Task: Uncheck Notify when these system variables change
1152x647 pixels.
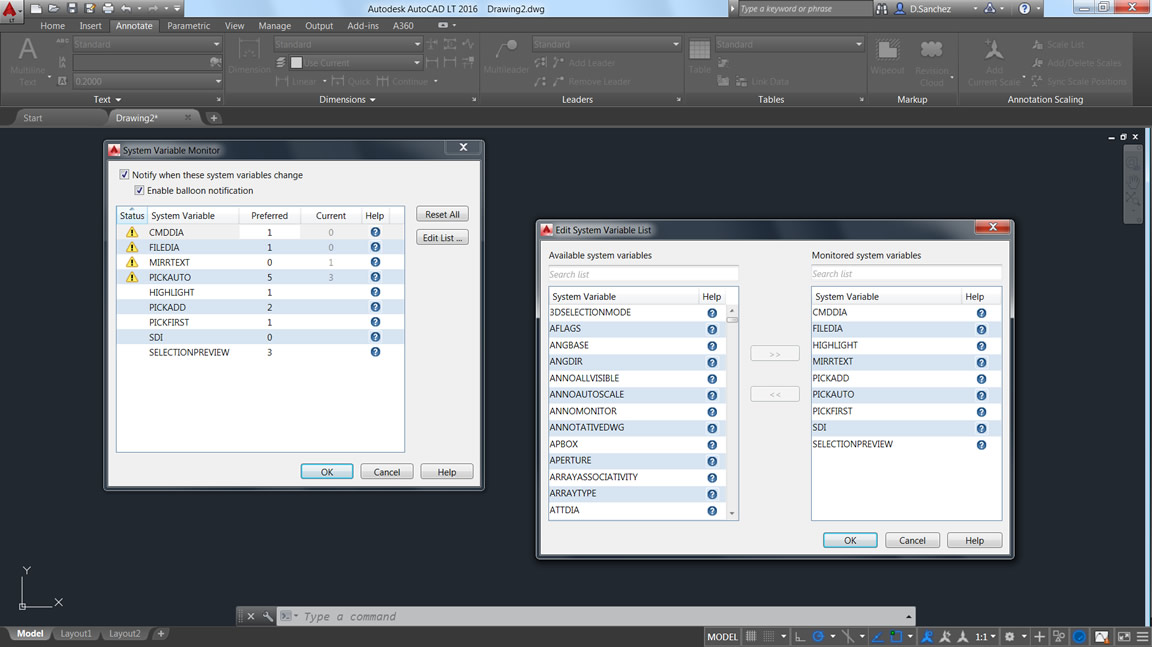Action: pyautogui.click(x=125, y=175)
